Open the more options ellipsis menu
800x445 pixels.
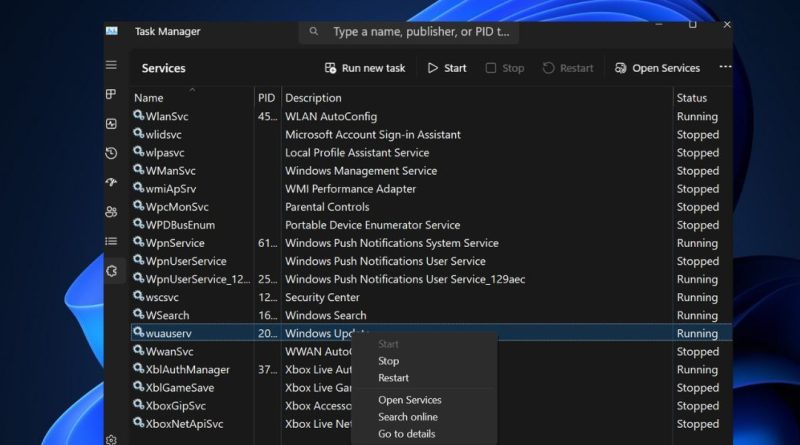coord(725,67)
